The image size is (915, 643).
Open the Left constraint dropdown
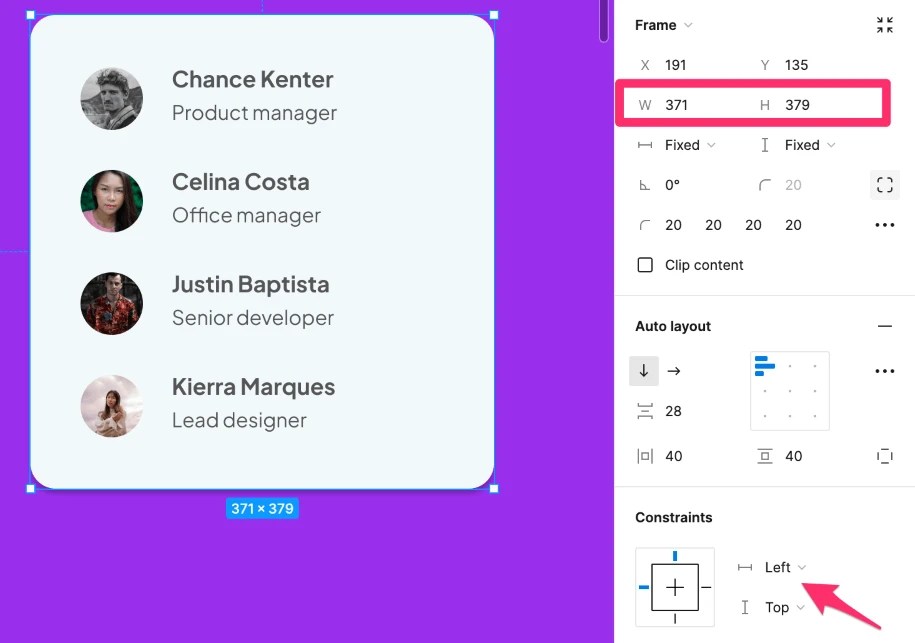tap(778, 567)
